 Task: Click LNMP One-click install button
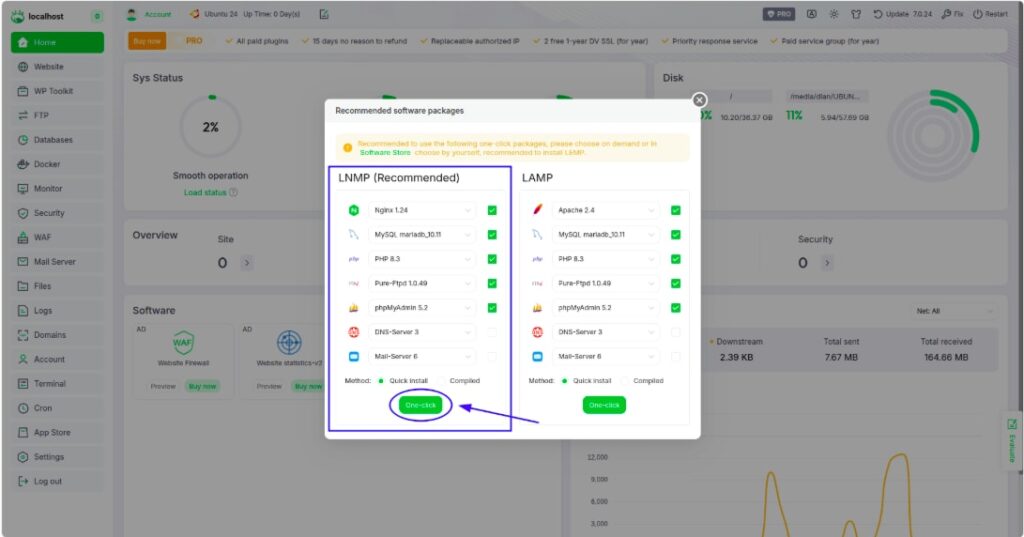point(421,405)
